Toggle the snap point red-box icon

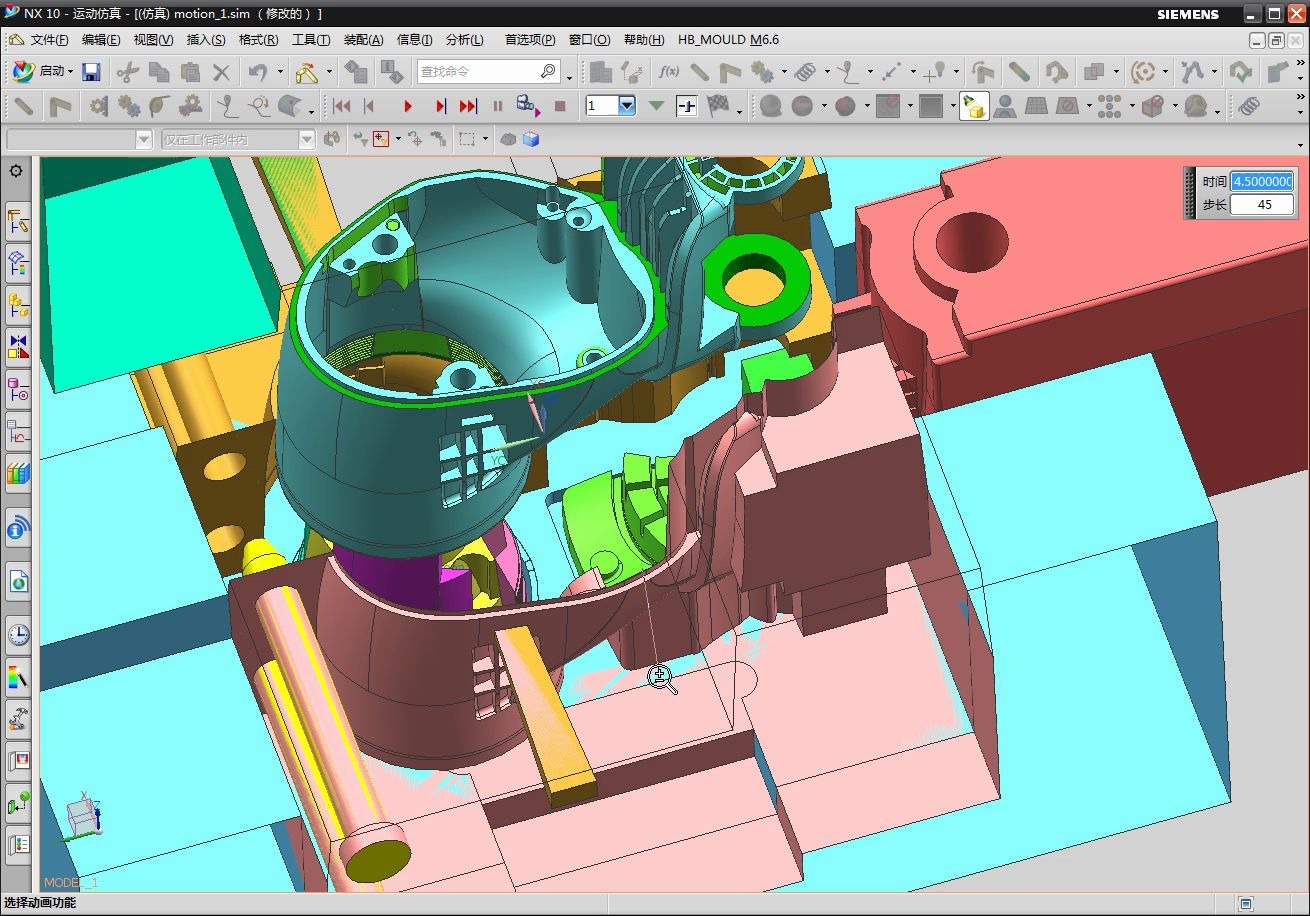380,140
